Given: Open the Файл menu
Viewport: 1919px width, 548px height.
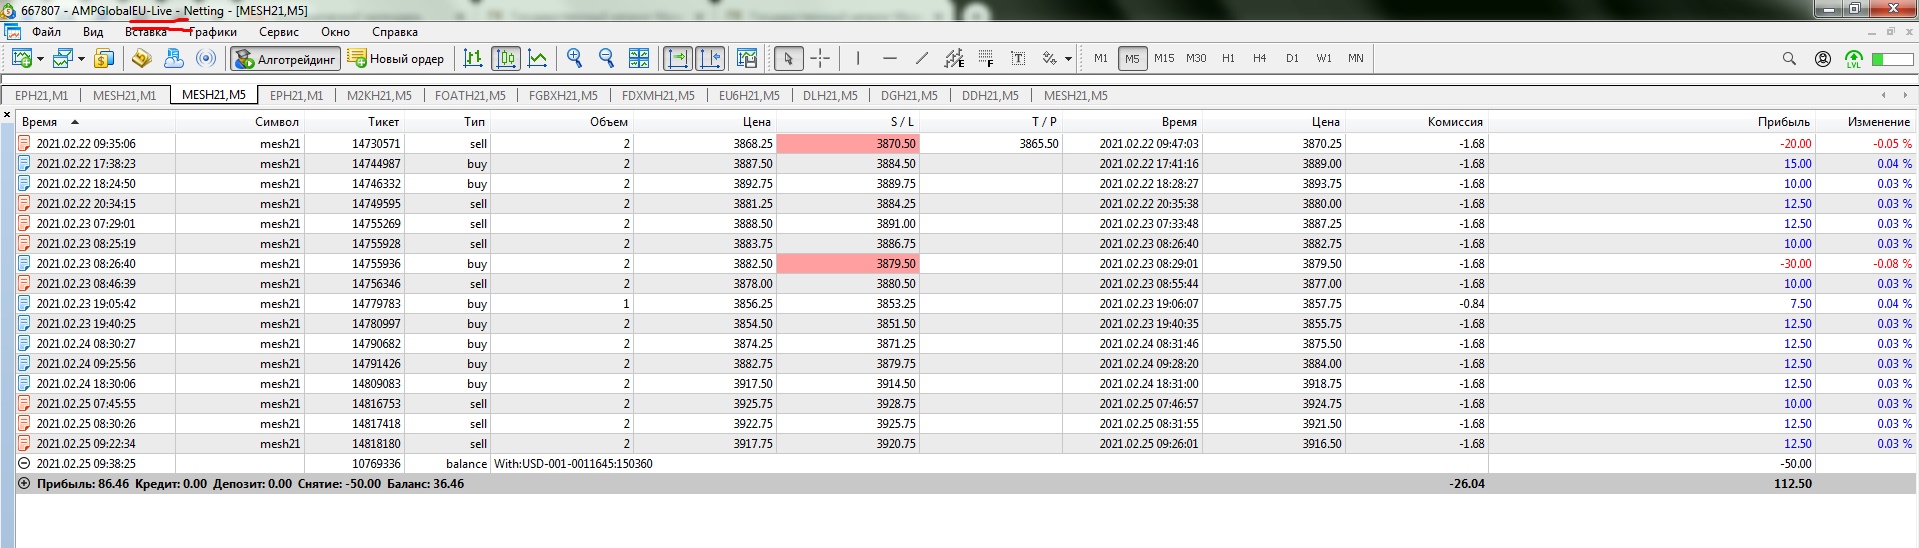Looking at the screenshot, I should pos(46,32).
